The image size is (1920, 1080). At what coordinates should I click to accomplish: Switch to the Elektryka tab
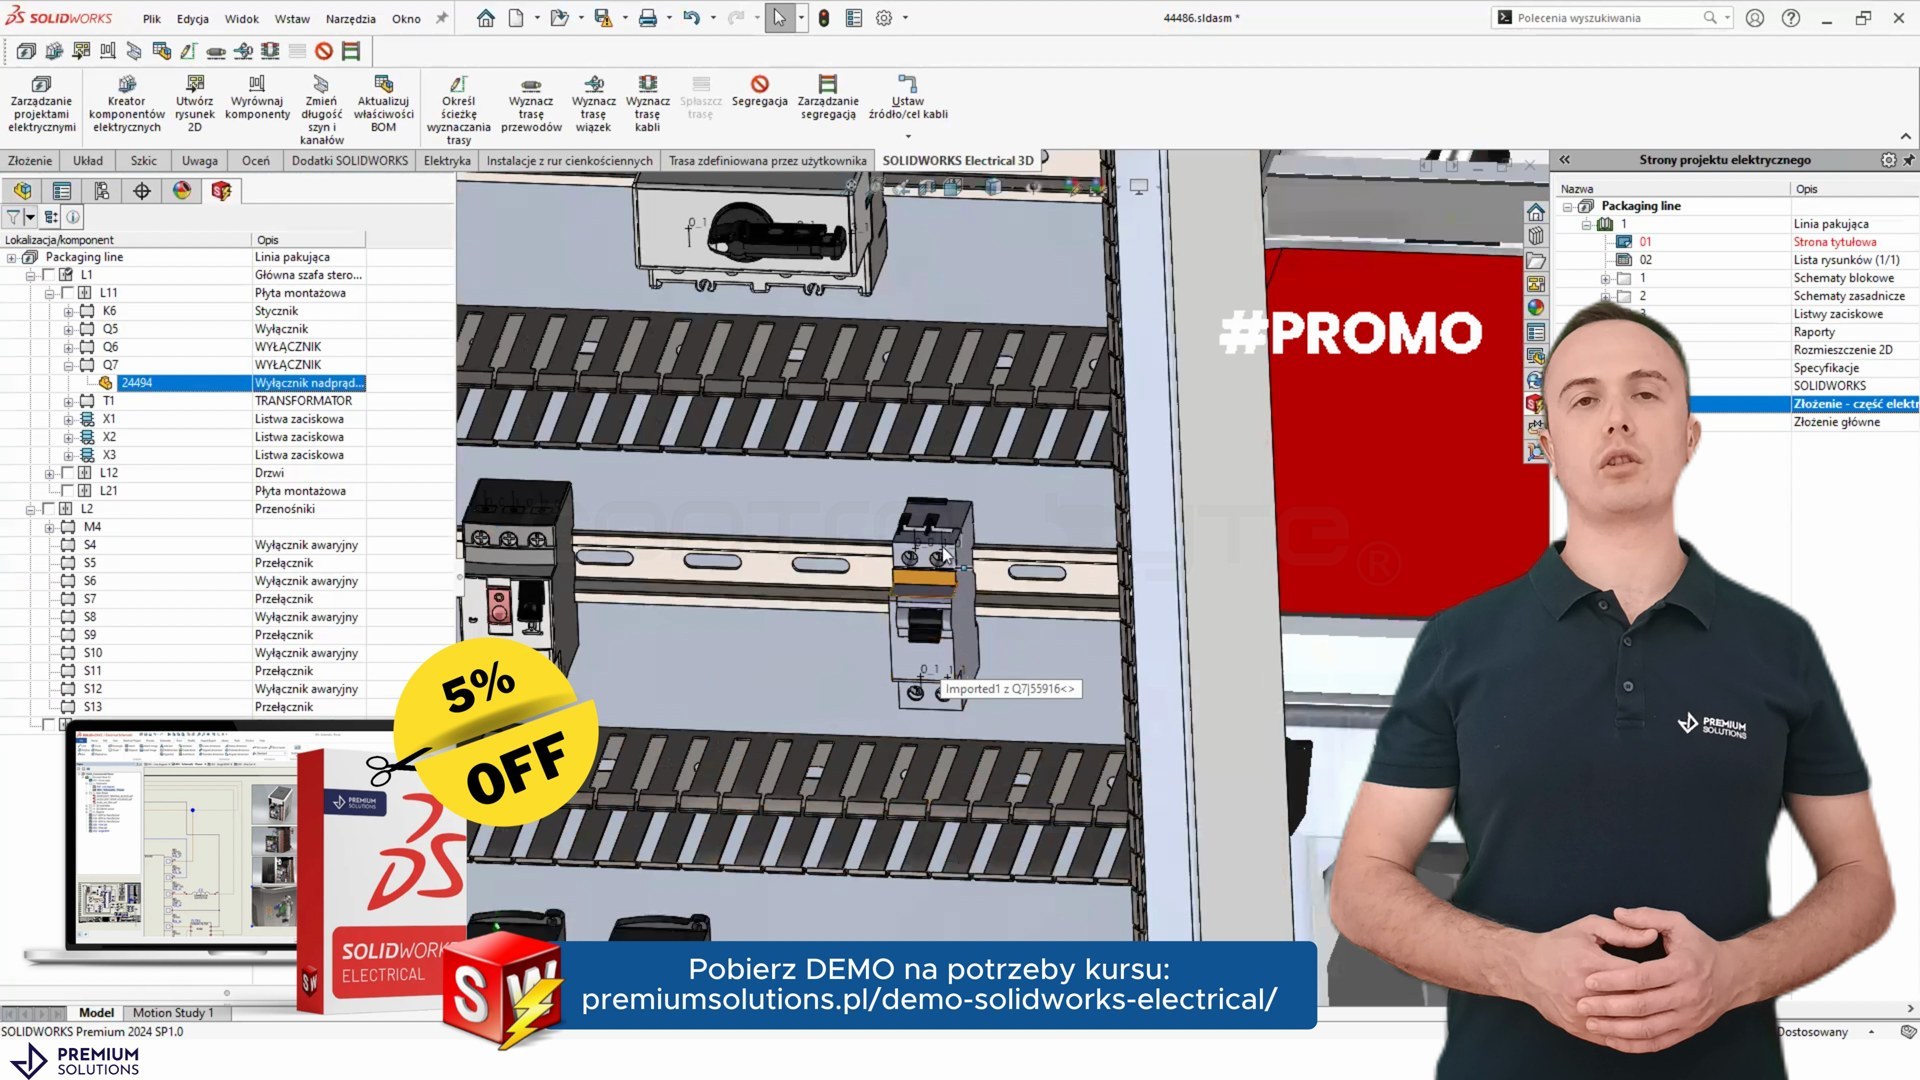click(x=447, y=160)
